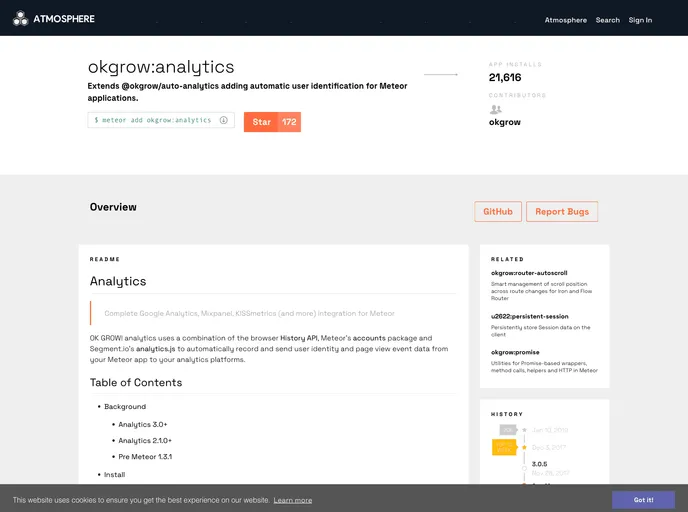
Task: Jump to Install section
Action: [x=114, y=475]
